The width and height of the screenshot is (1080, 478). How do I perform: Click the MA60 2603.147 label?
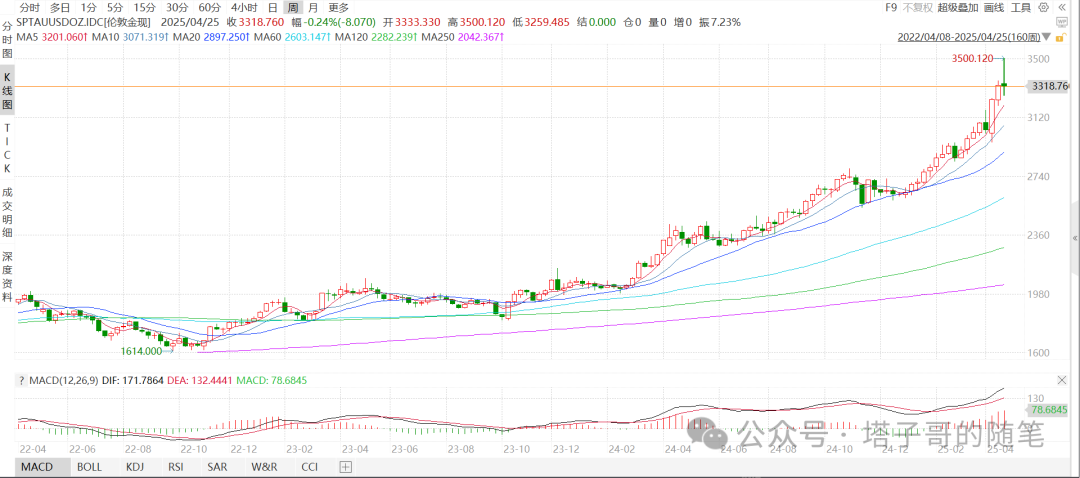[292, 36]
